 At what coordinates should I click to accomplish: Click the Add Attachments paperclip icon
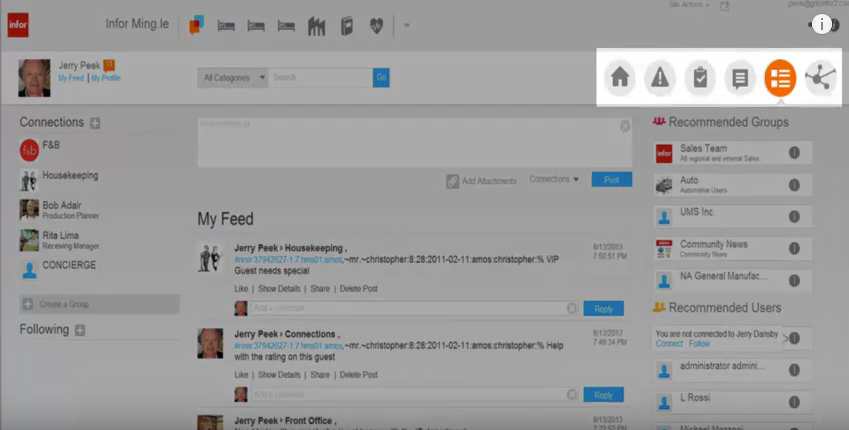[452, 181]
